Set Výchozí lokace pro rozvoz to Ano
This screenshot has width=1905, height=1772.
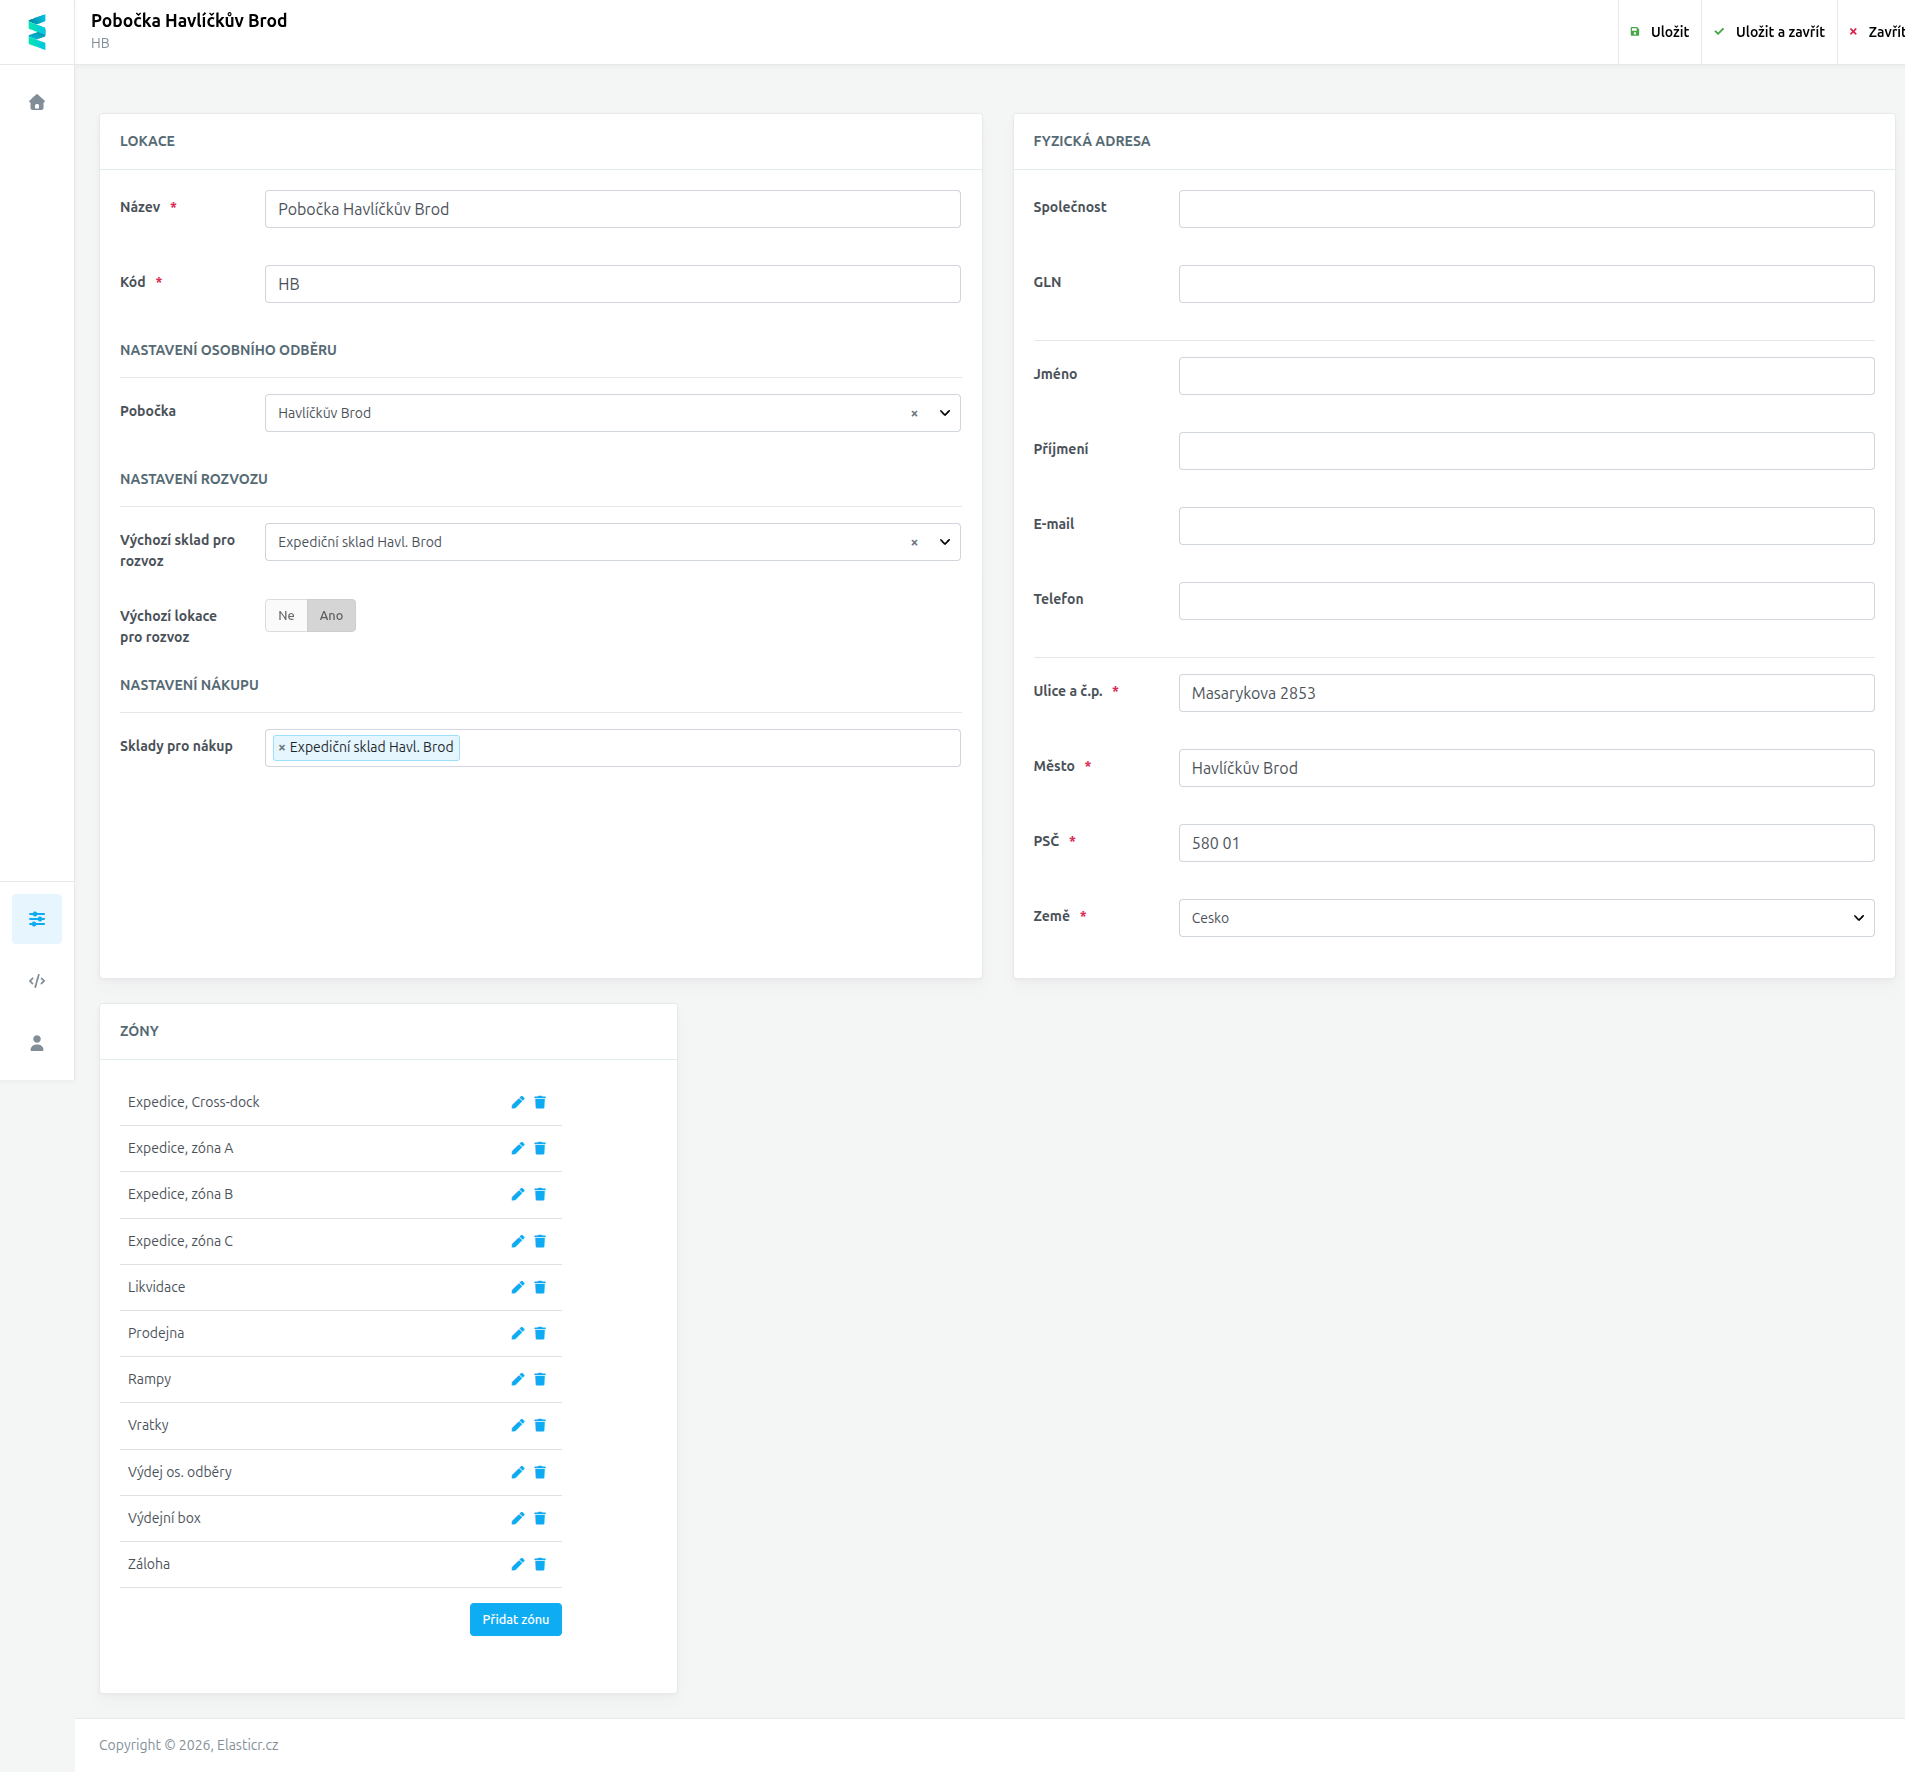coord(331,615)
